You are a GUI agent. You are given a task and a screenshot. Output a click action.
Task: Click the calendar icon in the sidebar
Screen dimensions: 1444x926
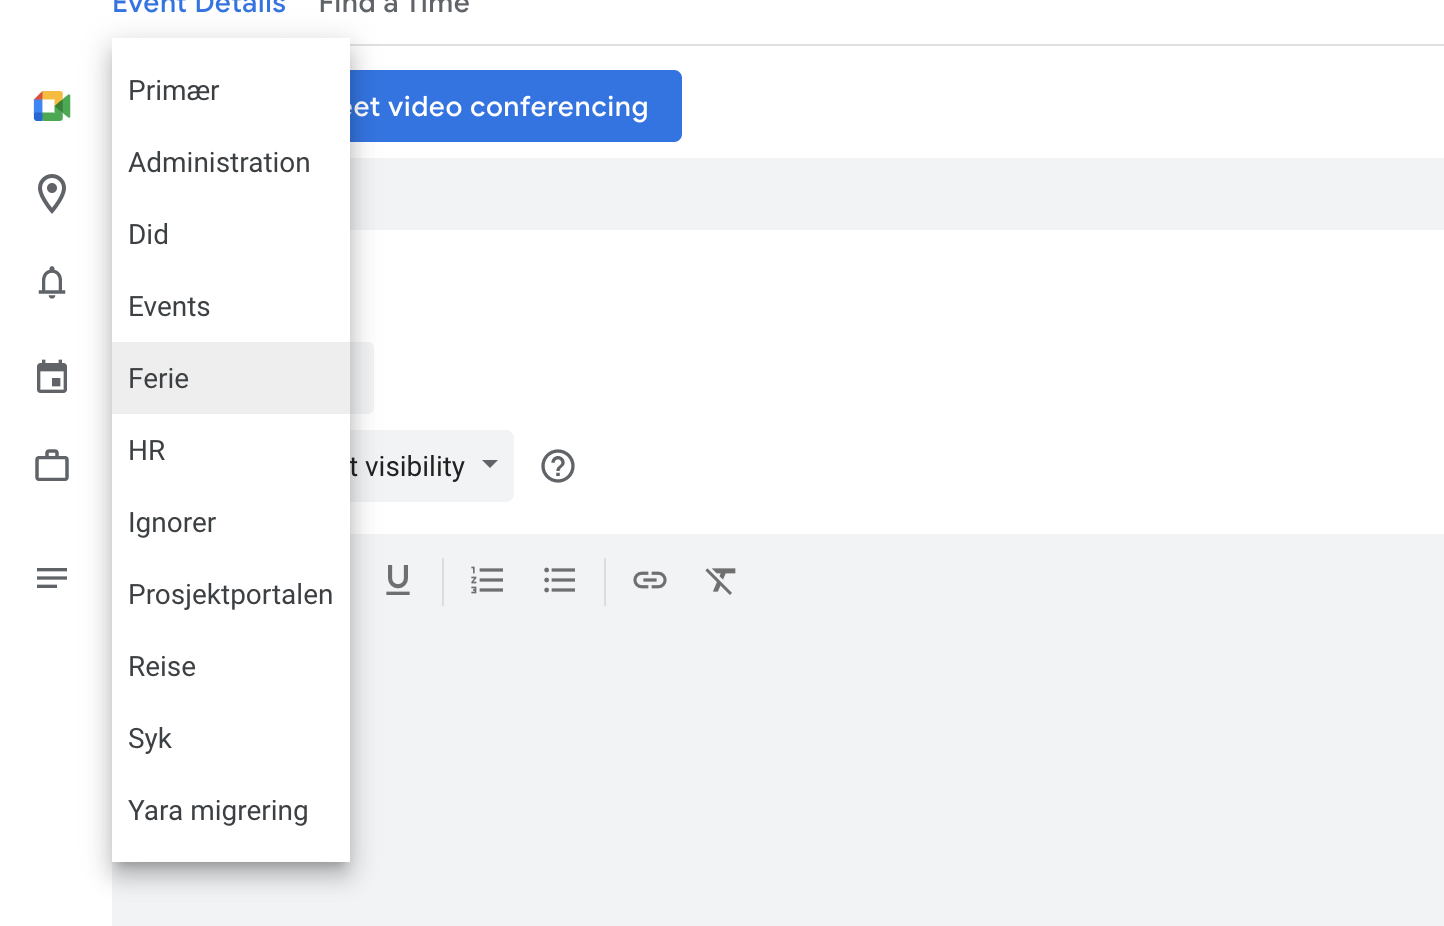point(52,377)
